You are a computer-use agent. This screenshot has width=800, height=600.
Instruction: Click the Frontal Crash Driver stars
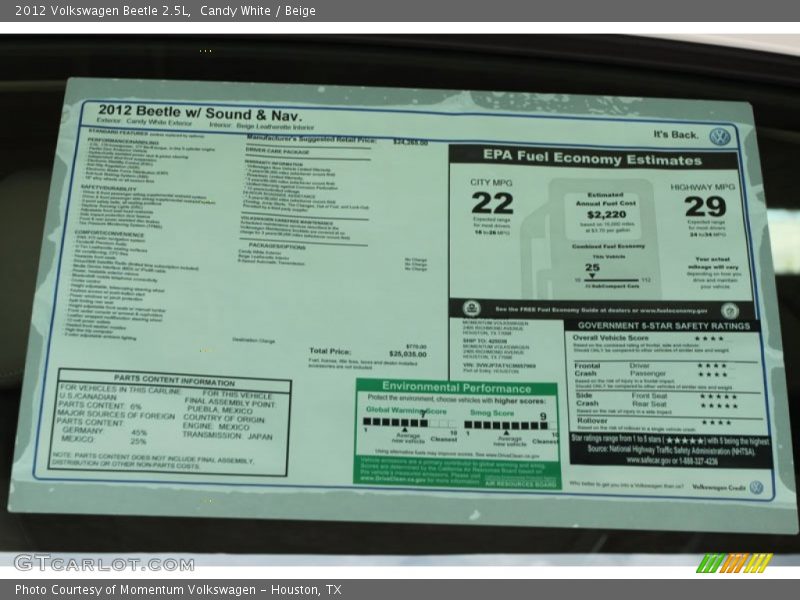click(x=712, y=366)
